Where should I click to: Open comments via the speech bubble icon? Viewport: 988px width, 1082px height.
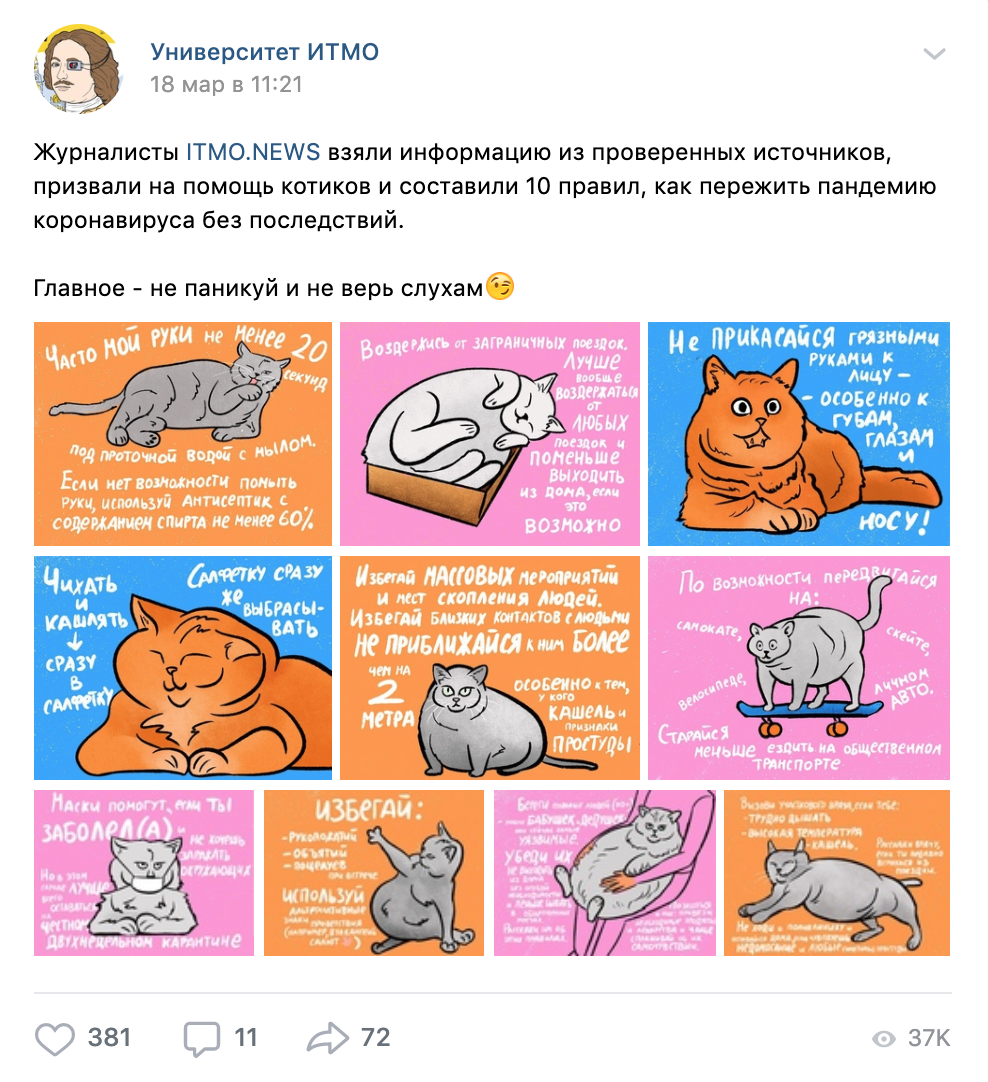(x=201, y=1038)
